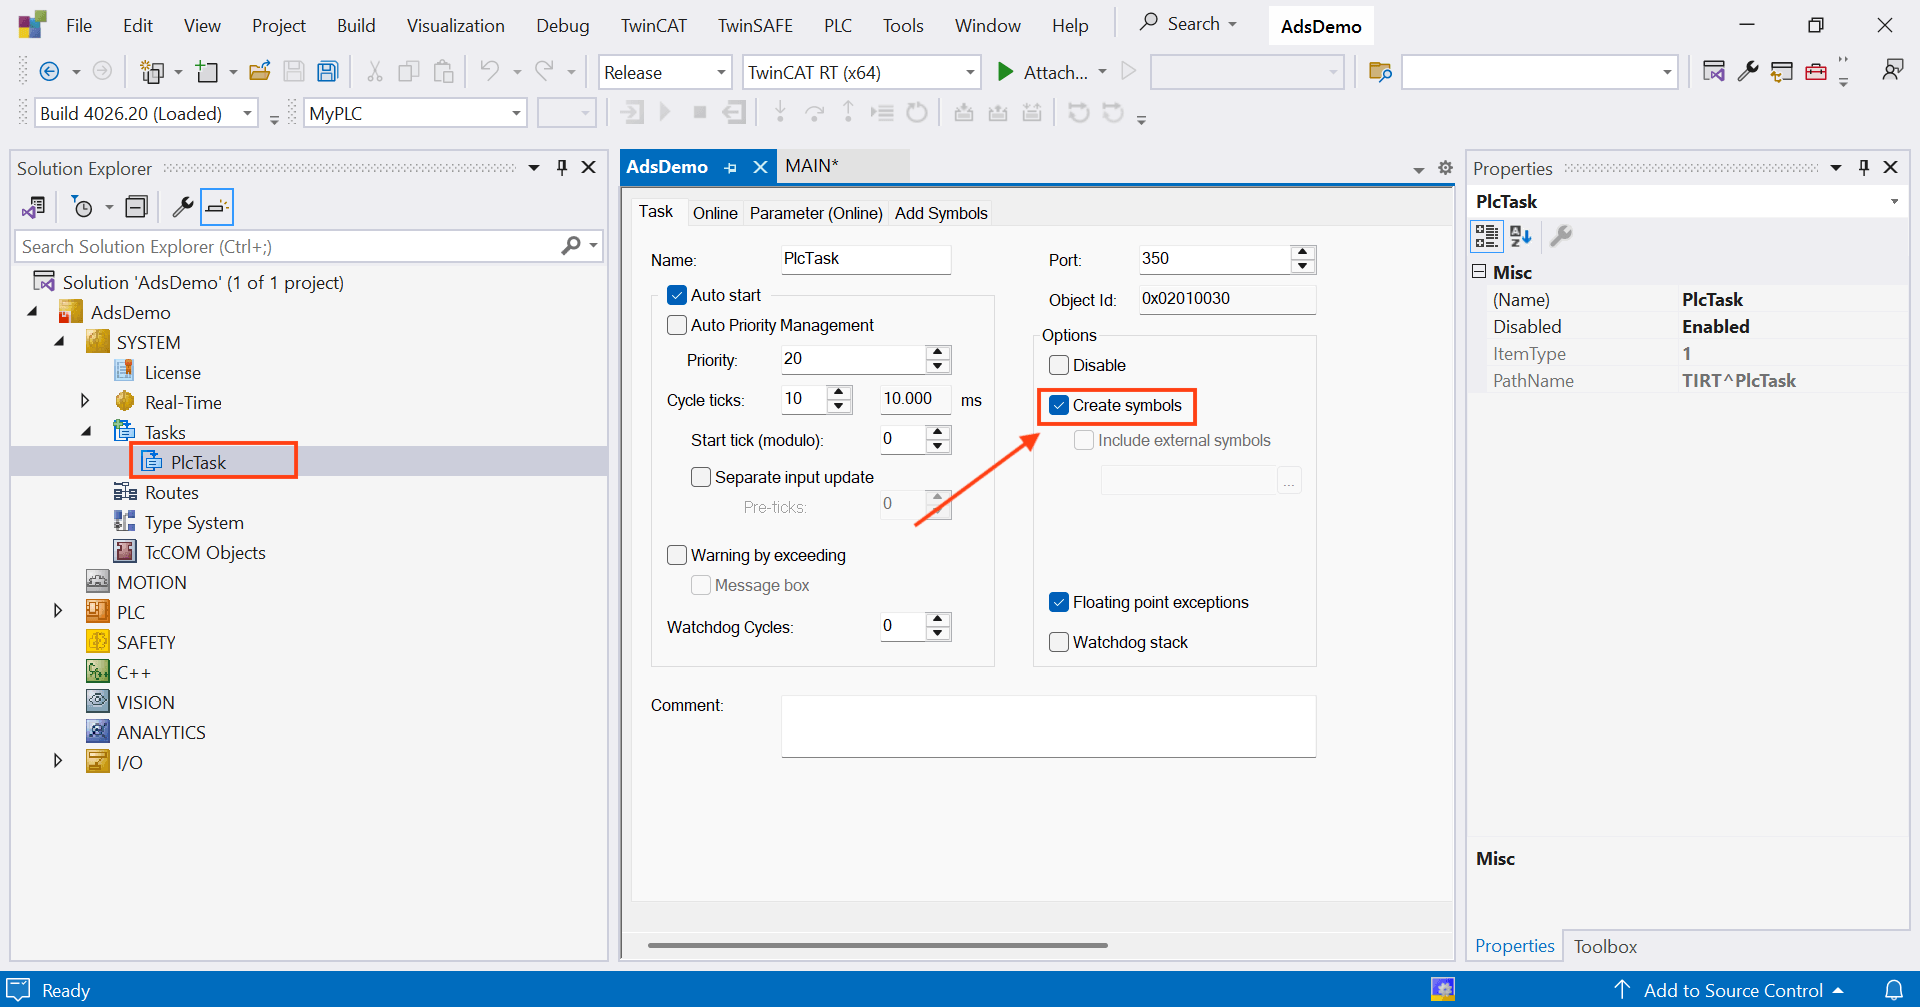Click the Attach green play icon
The width and height of the screenshot is (1920, 1007).
point(1005,71)
